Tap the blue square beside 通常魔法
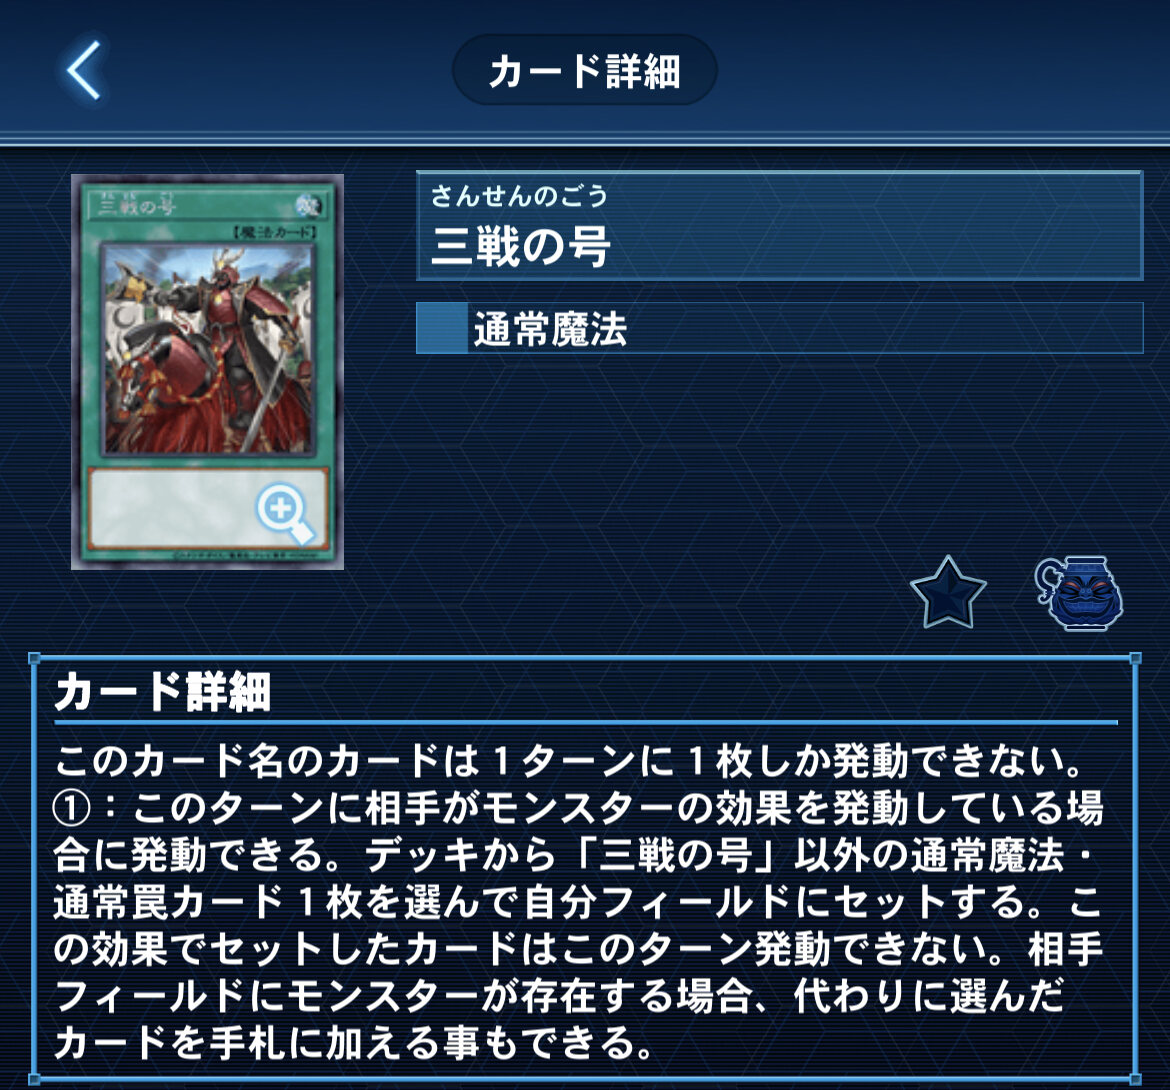 tap(441, 328)
